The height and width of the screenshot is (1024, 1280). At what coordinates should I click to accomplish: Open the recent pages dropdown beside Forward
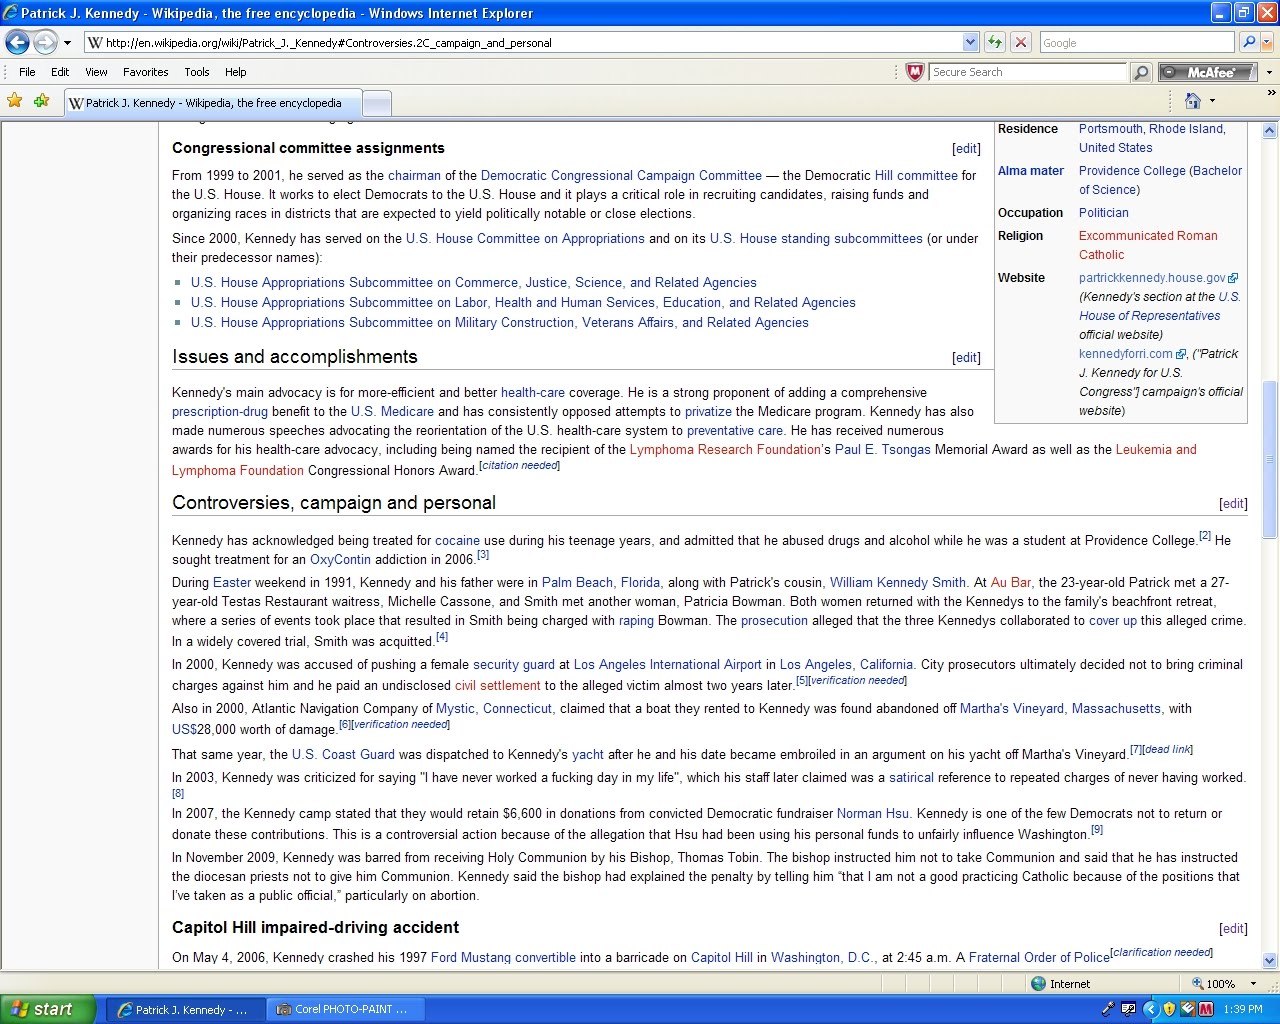(x=67, y=42)
